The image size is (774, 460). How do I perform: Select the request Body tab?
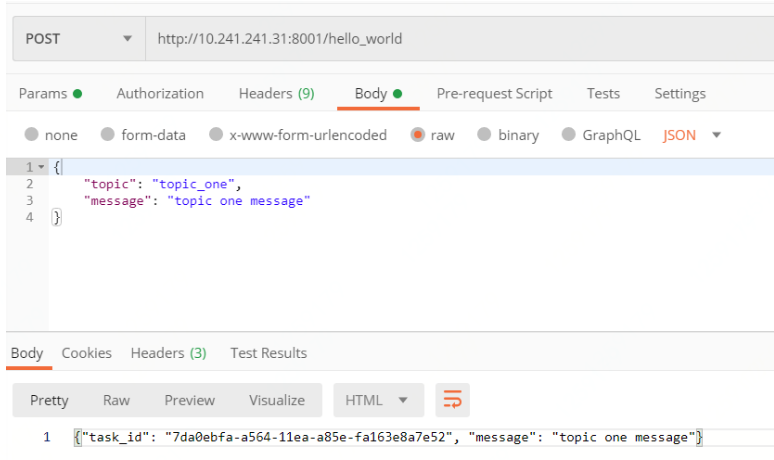pyautogui.click(x=378, y=93)
